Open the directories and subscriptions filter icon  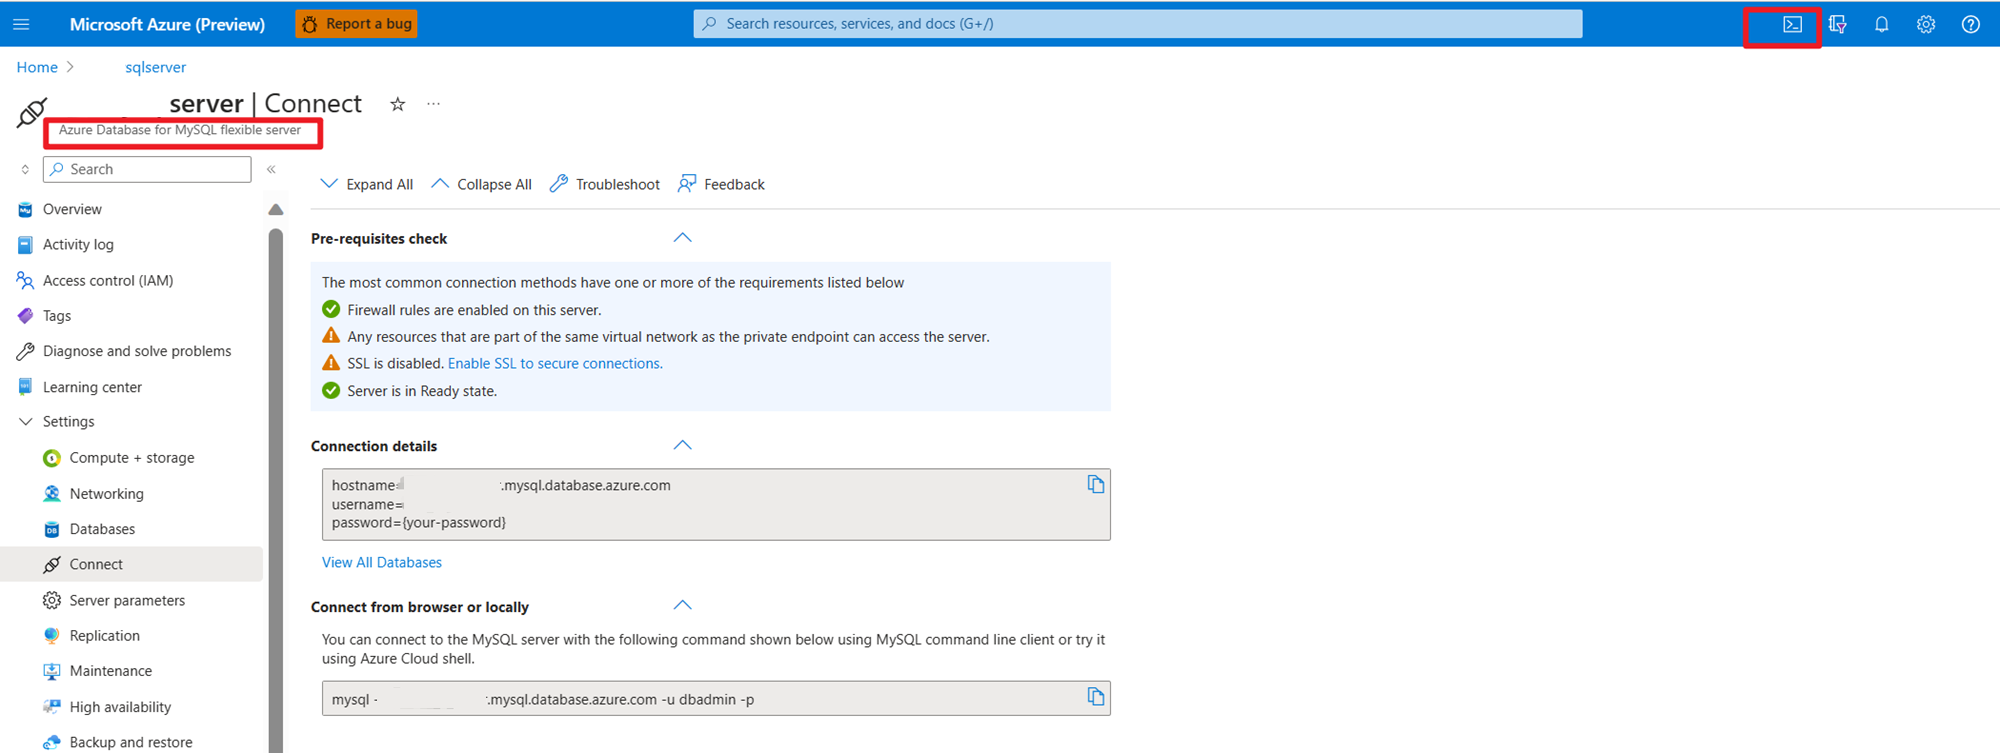point(1837,24)
